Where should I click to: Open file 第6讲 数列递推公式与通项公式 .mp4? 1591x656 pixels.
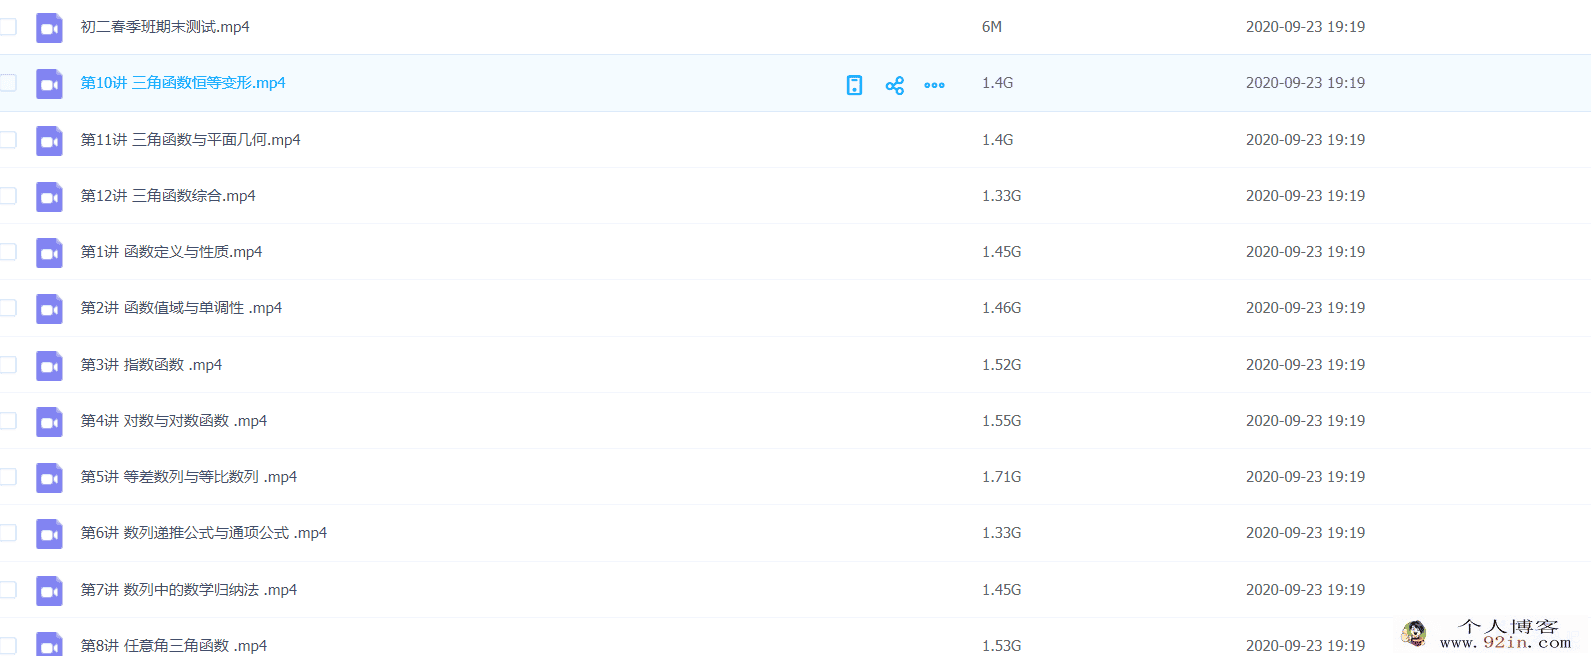tap(204, 533)
